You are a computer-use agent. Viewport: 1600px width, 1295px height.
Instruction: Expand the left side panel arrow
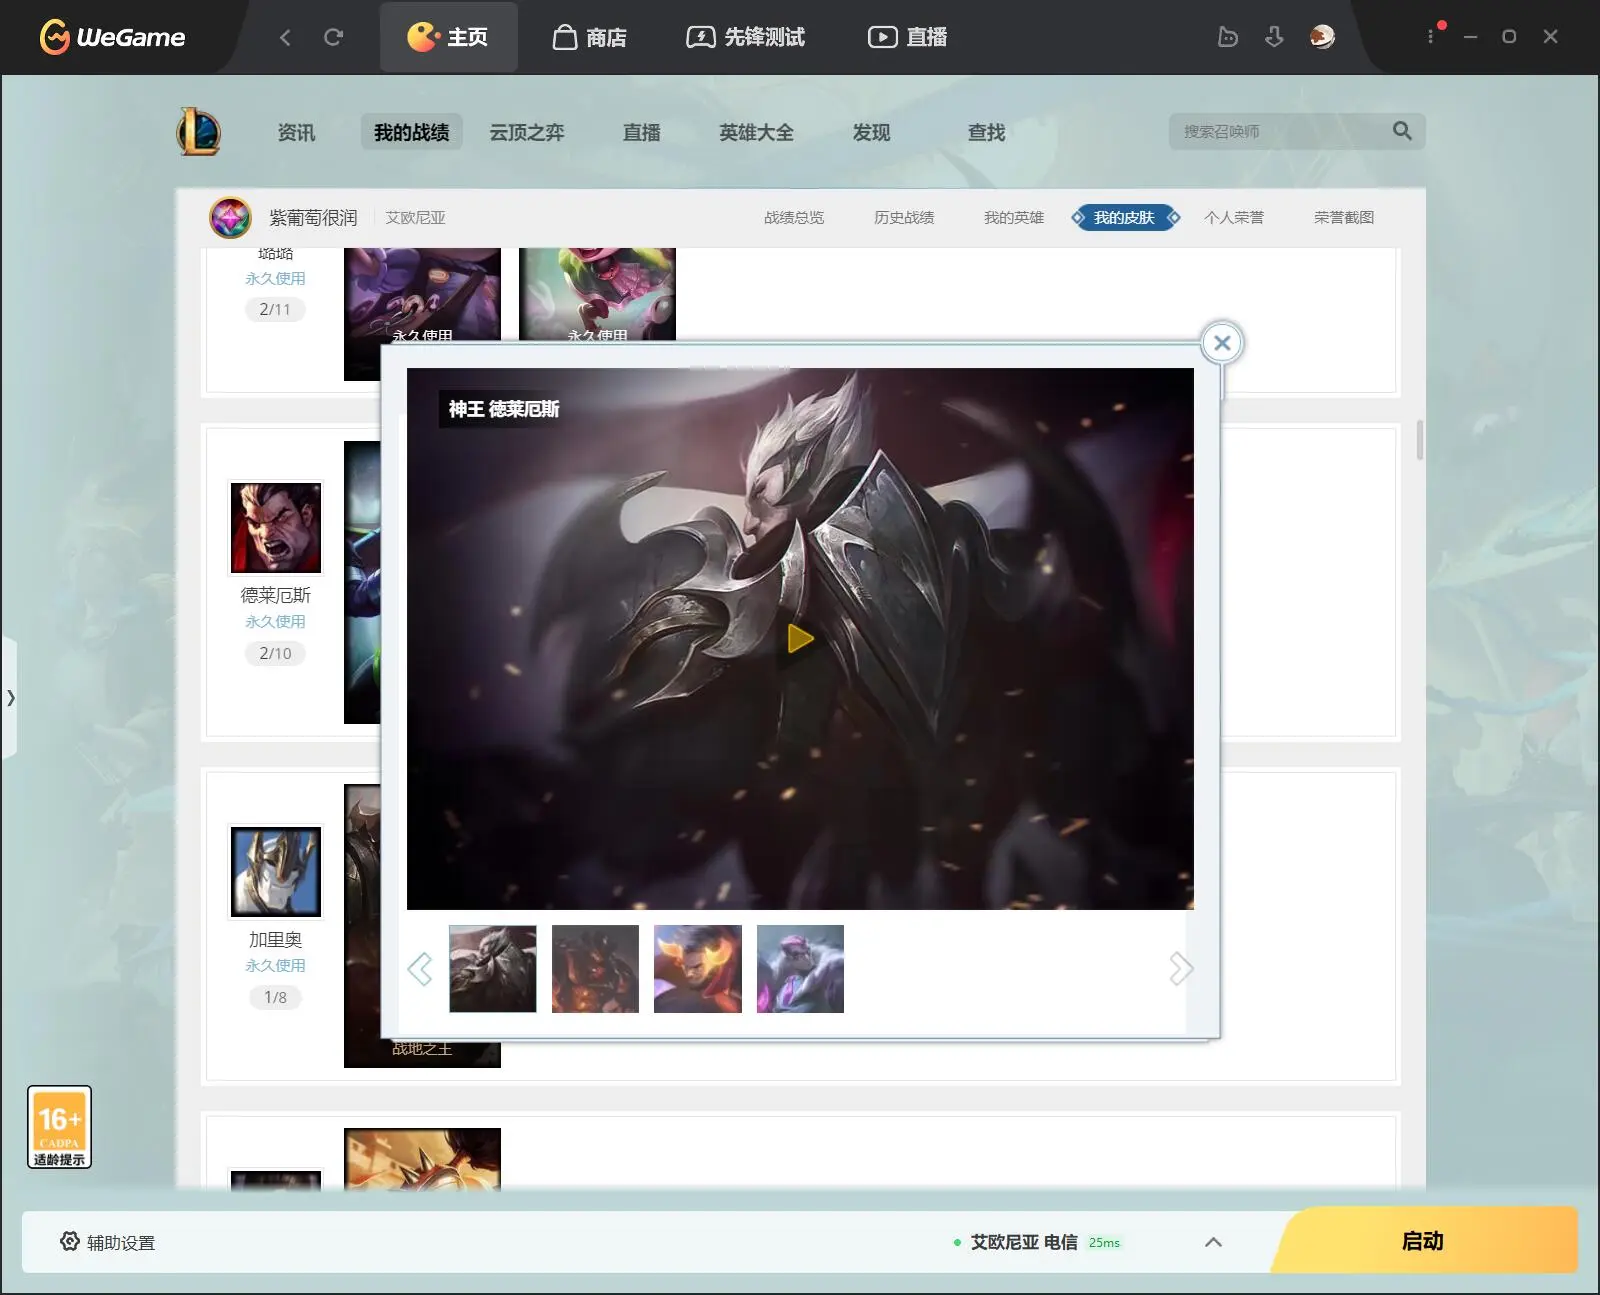(10, 697)
